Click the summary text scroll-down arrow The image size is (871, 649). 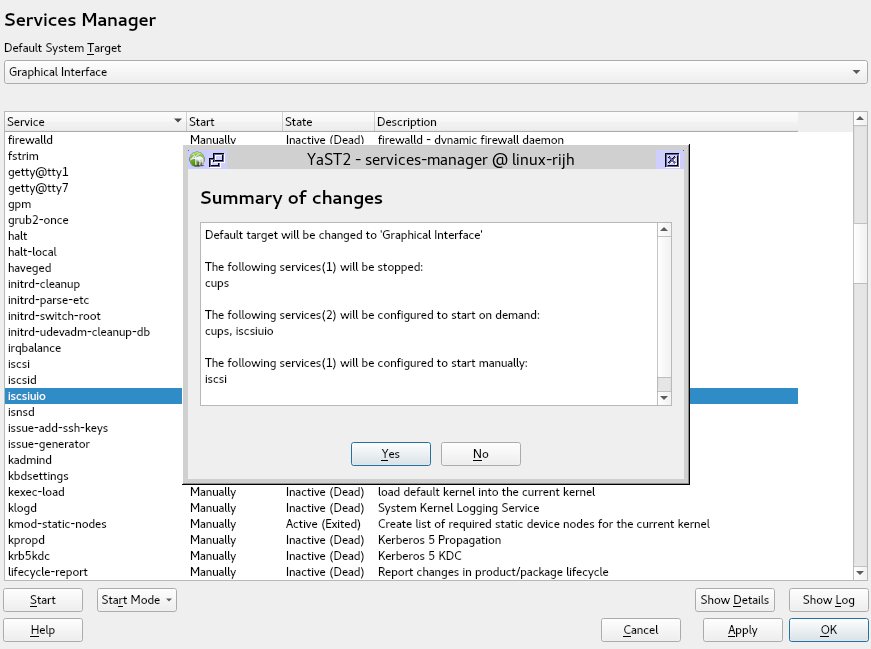(x=664, y=398)
